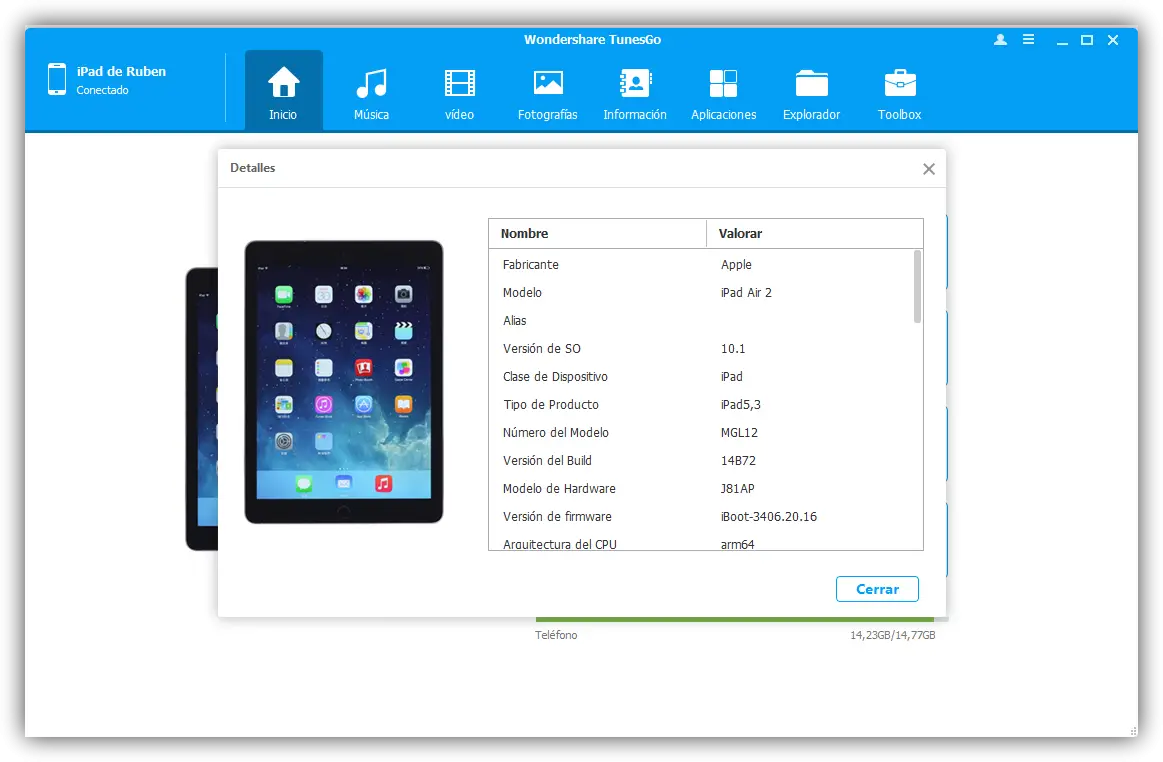
Task: Select the Modelo row label
Action: (x=522, y=293)
